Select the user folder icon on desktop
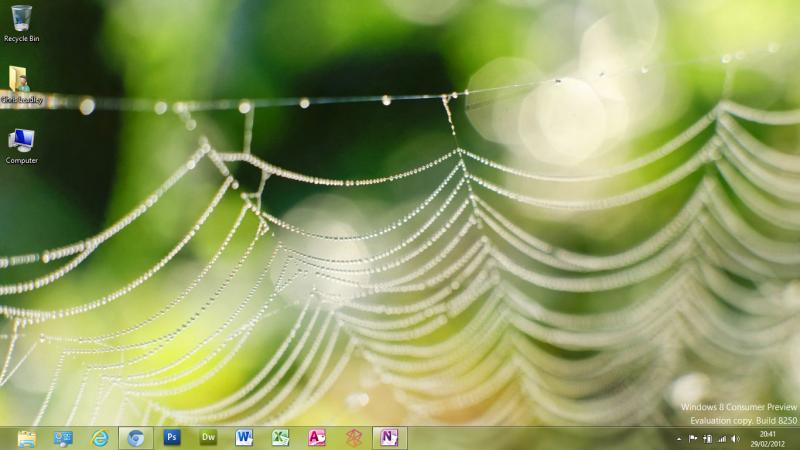The width and height of the screenshot is (800, 450). pos(19,79)
